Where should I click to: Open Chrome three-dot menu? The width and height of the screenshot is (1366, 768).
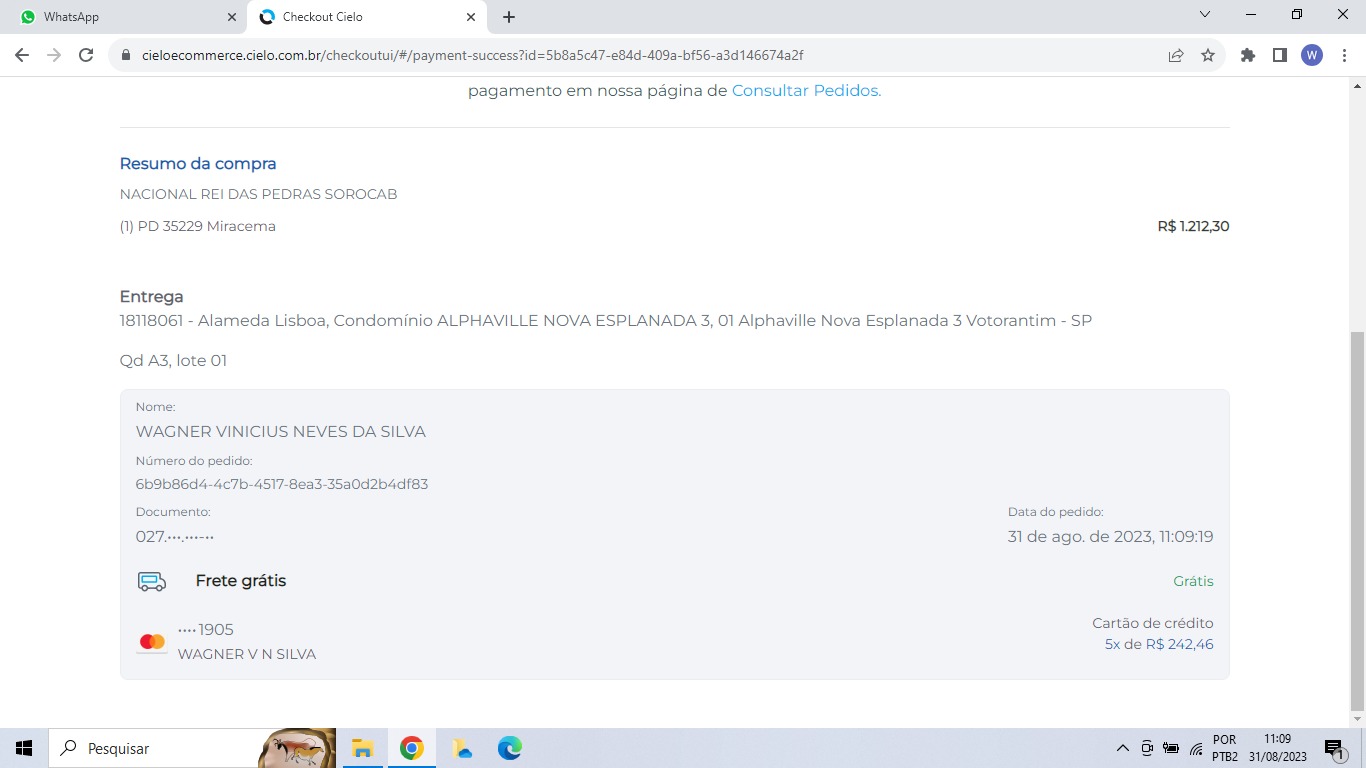click(x=1343, y=55)
